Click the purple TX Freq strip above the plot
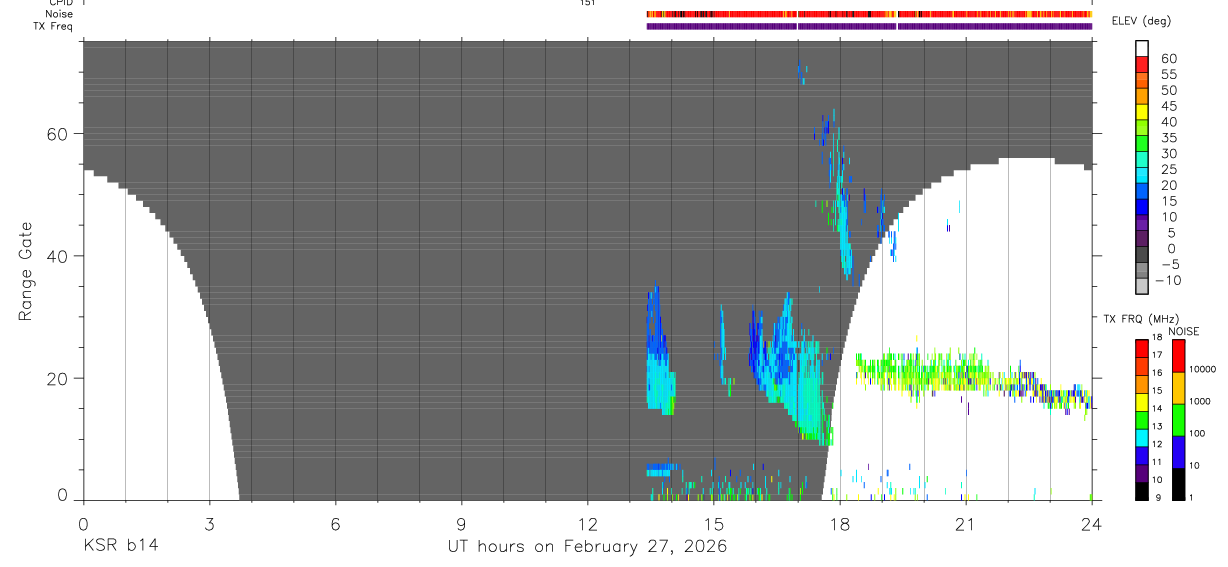This screenshot has width=1228, height=567. coord(869,26)
